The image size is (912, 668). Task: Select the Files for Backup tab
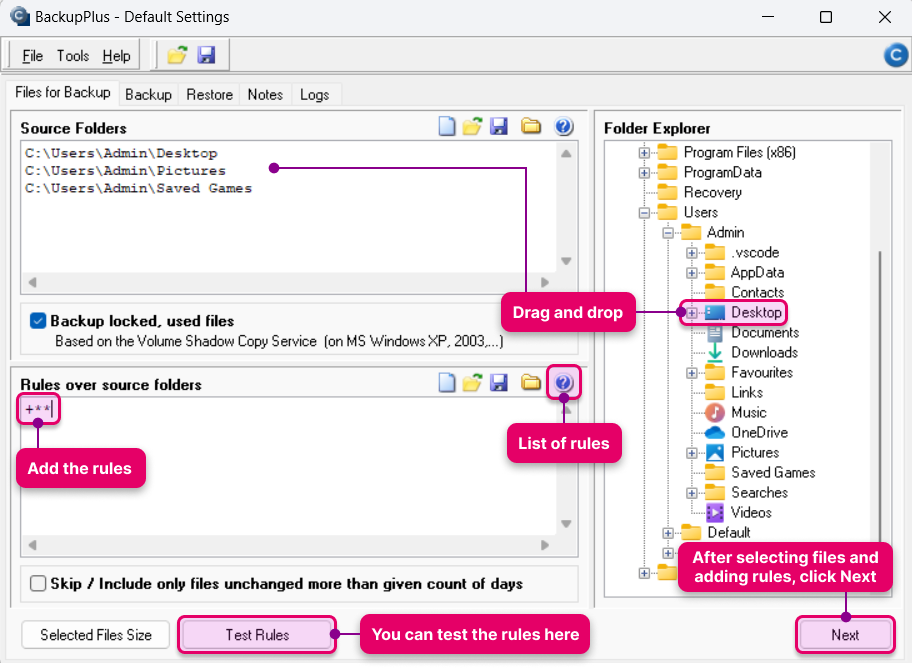point(63,93)
